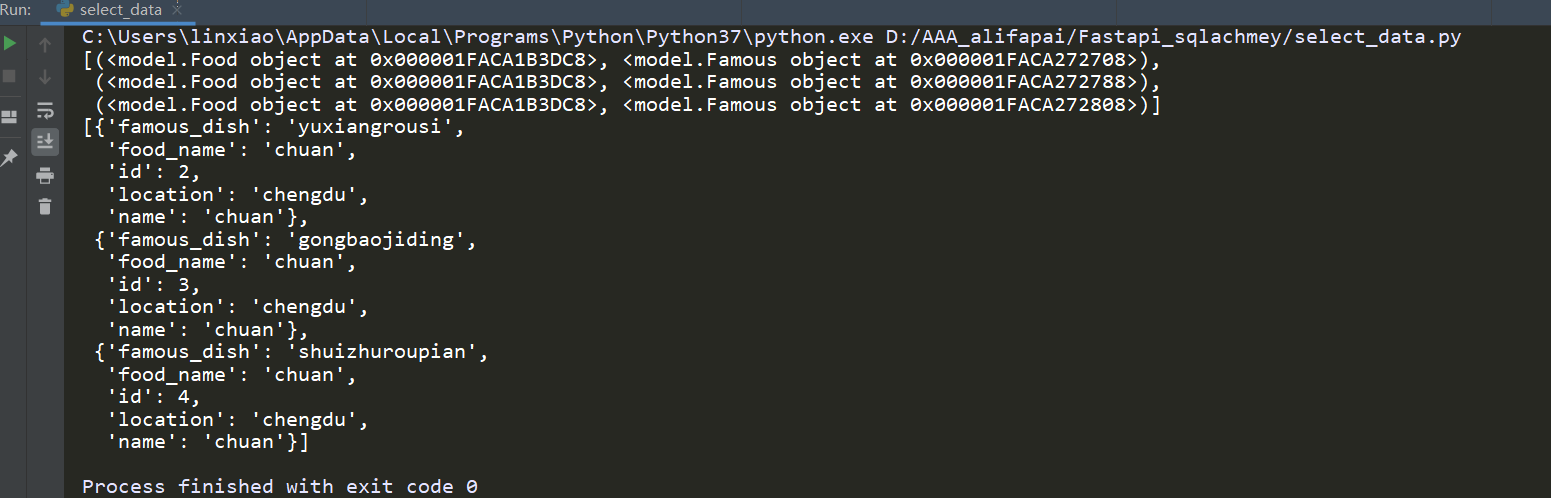Clear all console output with trash icon

45,207
